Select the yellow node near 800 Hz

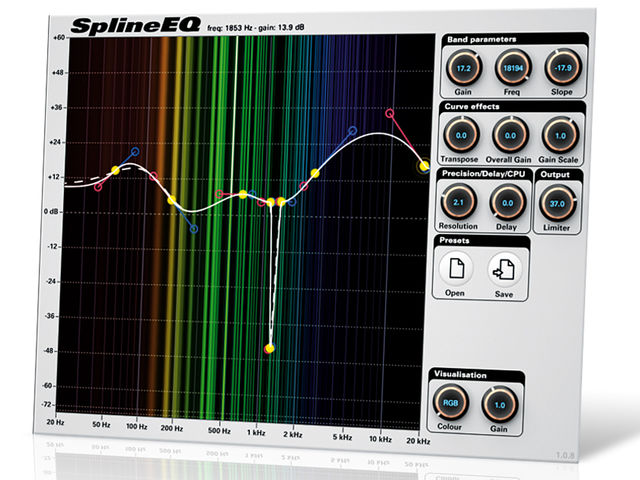click(243, 194)
